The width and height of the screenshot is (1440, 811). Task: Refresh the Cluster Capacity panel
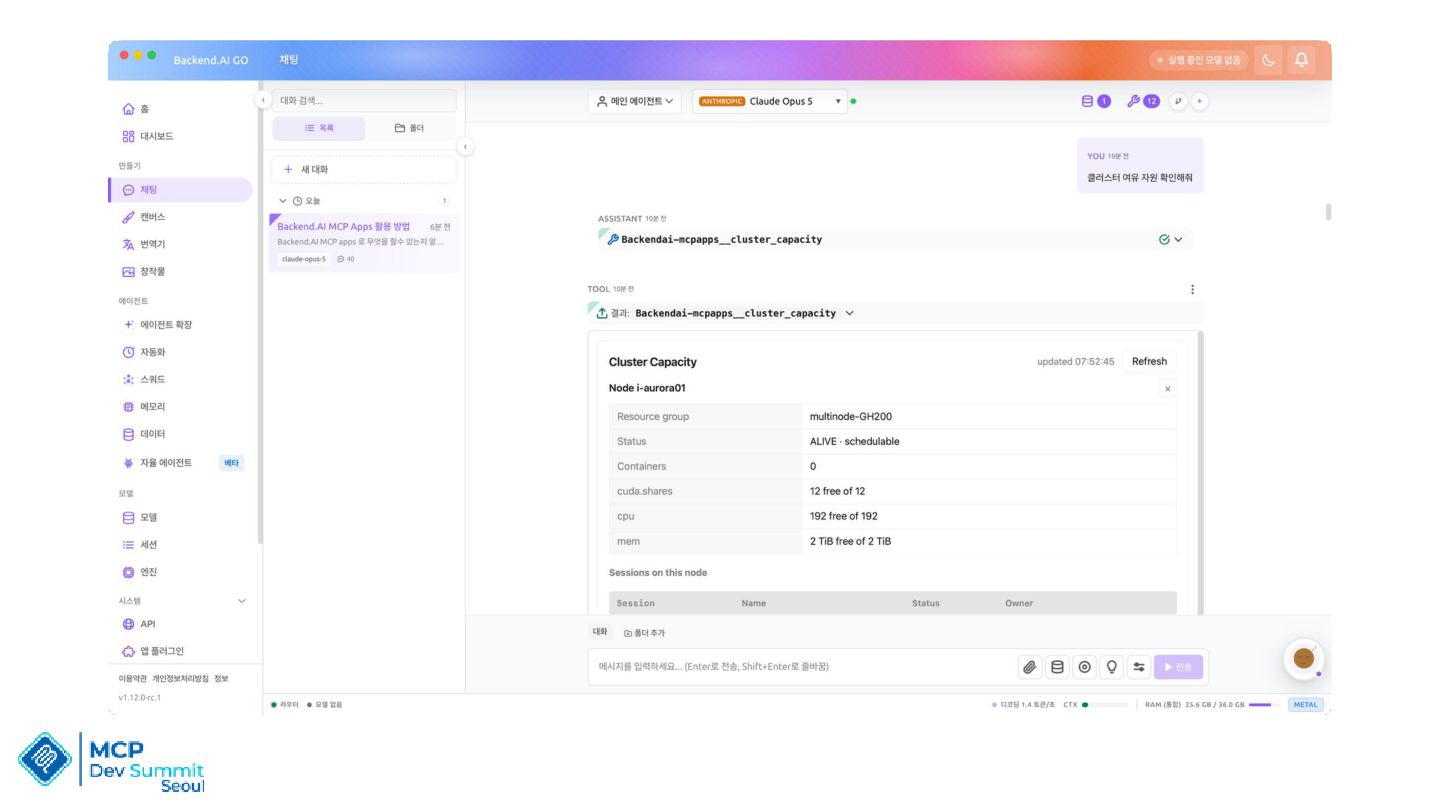click(x=1149, y=362)
